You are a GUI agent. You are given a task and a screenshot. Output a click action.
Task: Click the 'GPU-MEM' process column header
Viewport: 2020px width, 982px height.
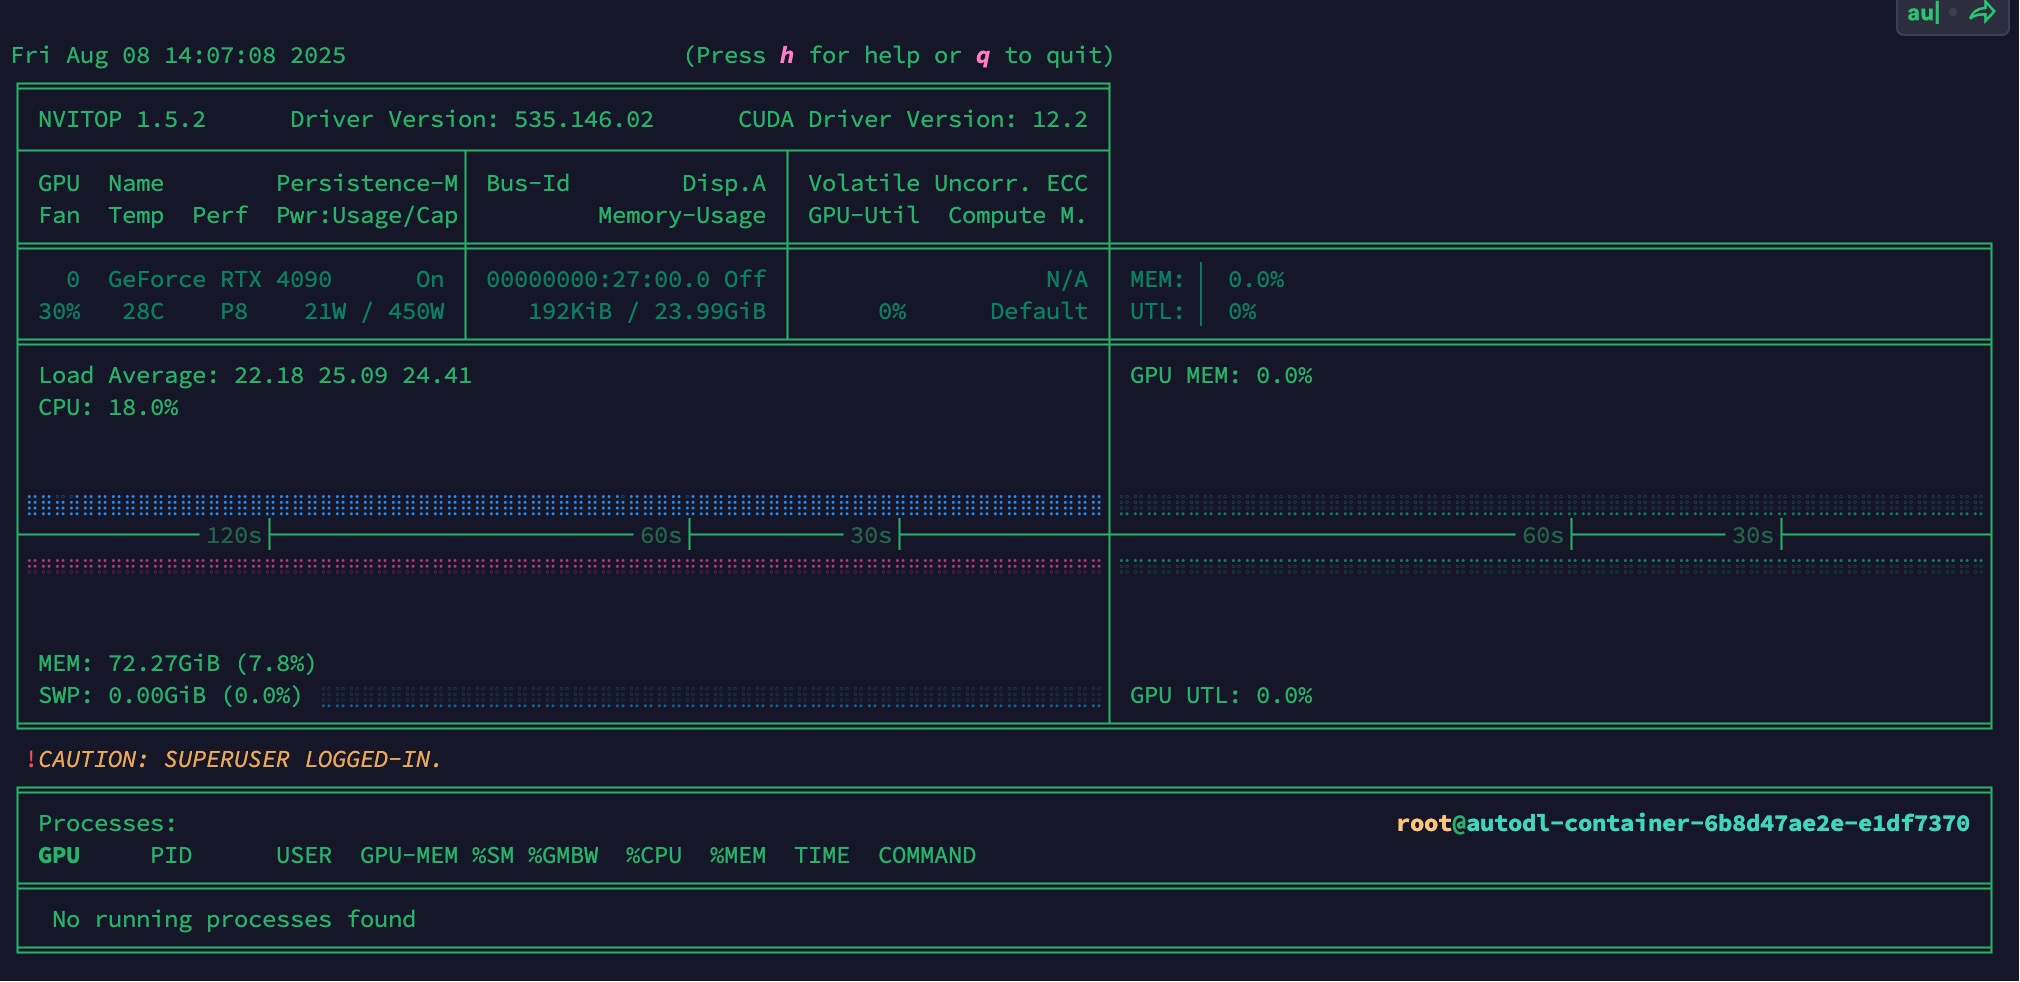click(409, 856)
